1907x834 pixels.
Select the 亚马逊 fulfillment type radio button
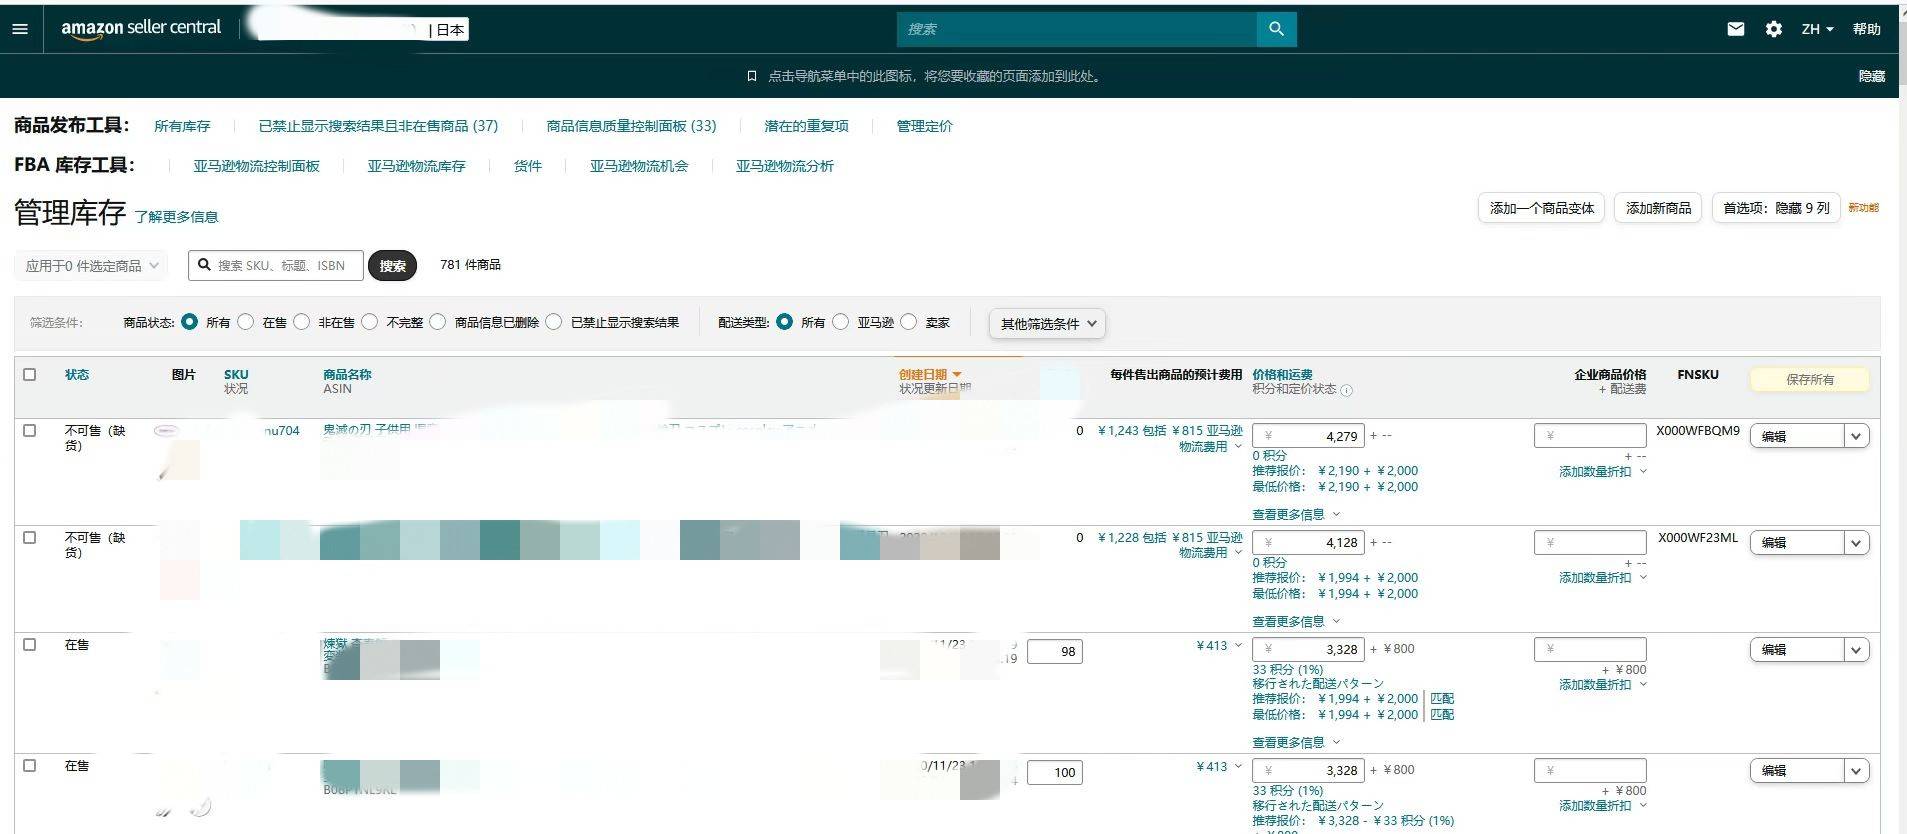[841, 322]
